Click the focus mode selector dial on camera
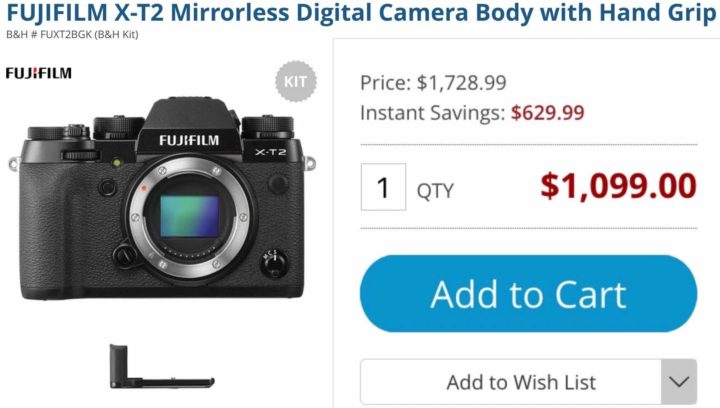The width and height of the screenshot is (720, 408). [274, 263]
